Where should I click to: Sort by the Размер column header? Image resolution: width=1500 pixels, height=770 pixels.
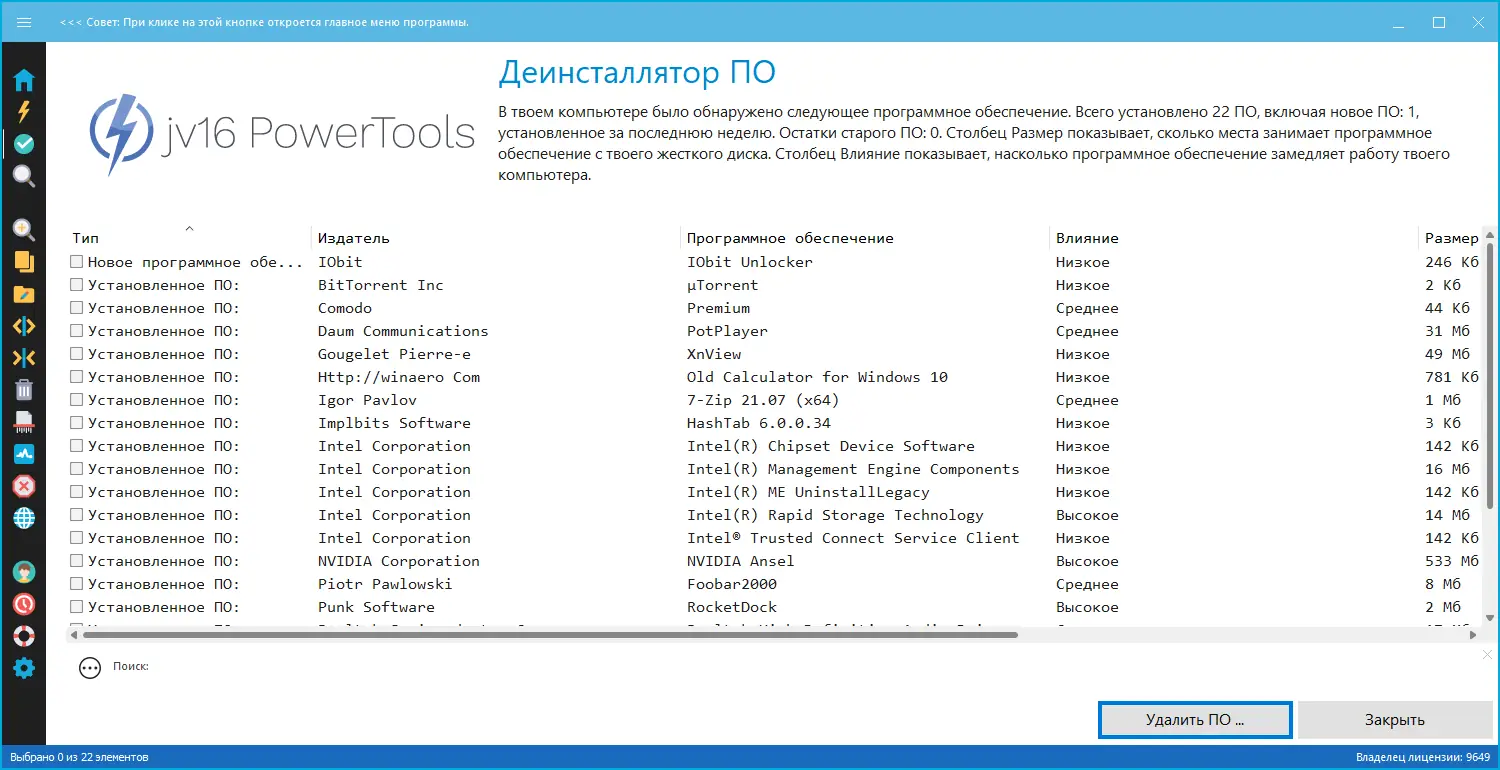click(x=1451, y=238)
